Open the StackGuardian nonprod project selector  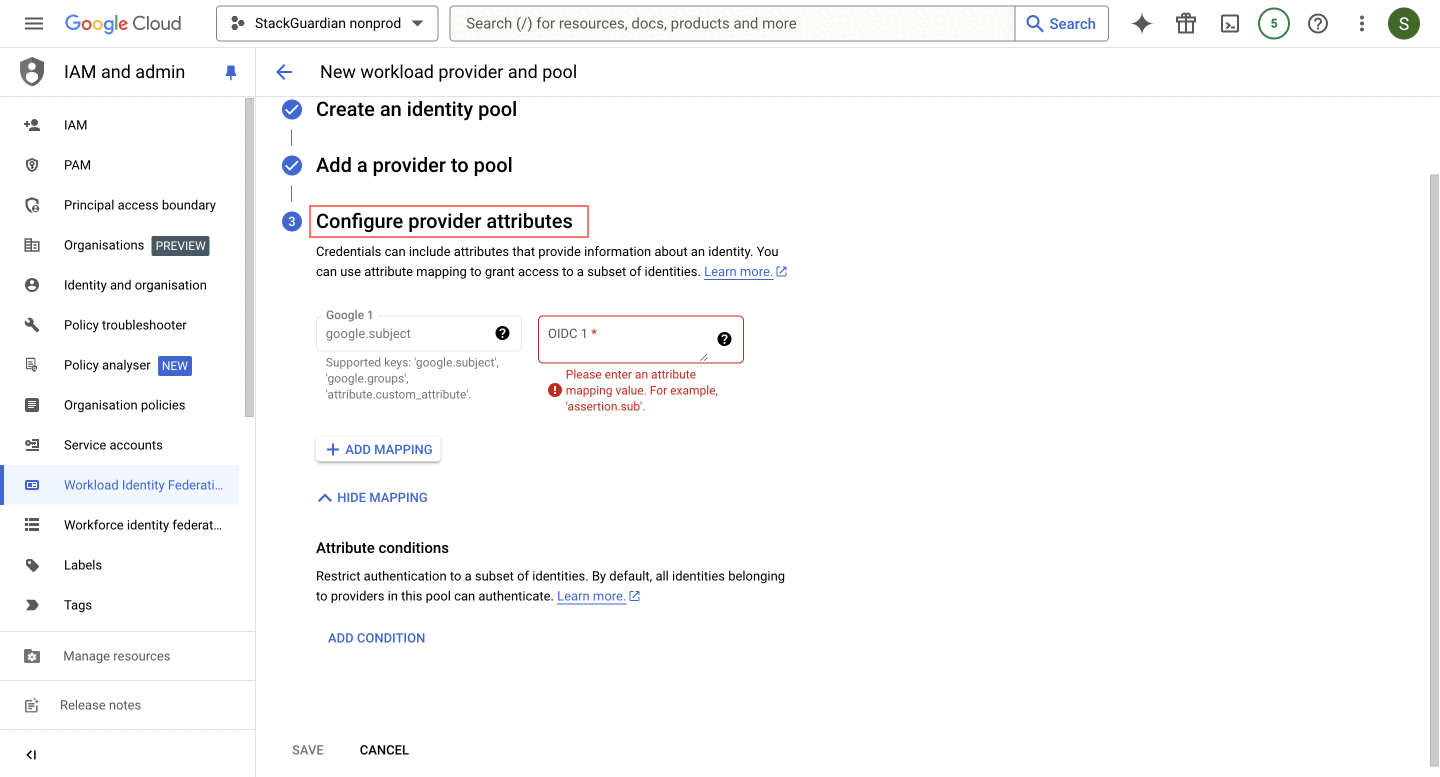click(x=327, y=24)
